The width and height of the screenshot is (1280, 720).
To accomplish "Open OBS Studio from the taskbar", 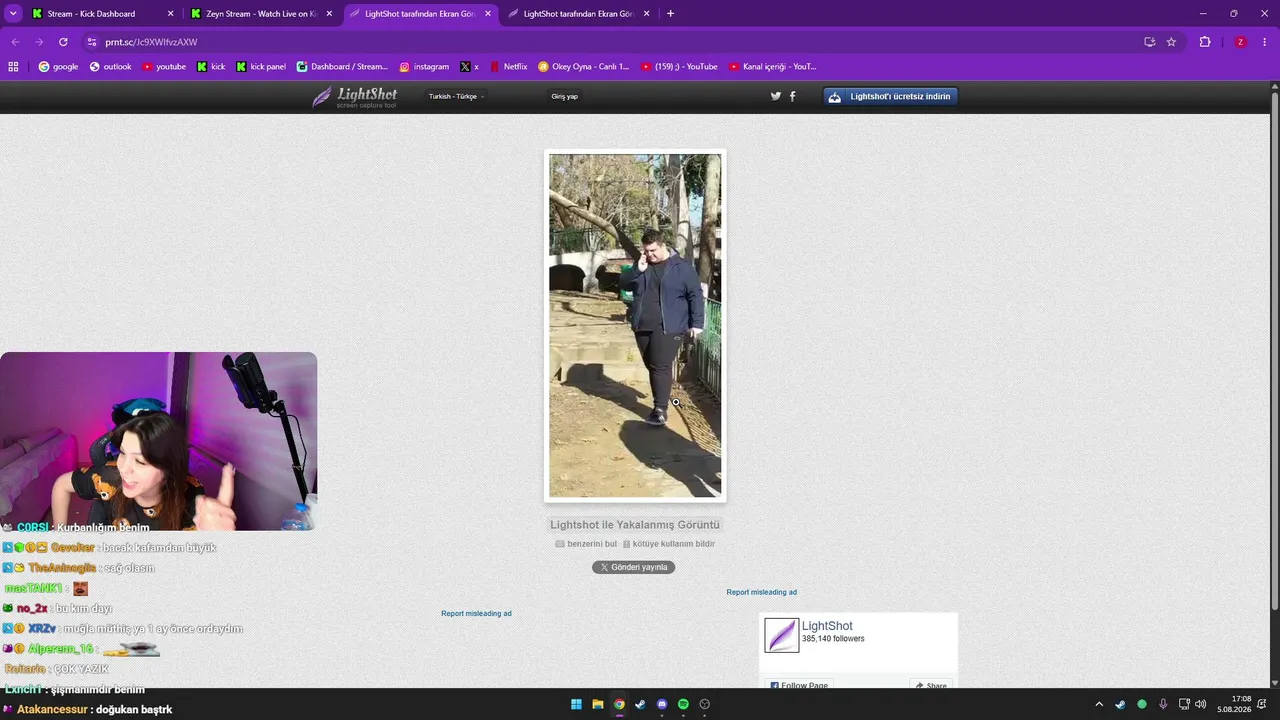I will click(x=705, y=704).
